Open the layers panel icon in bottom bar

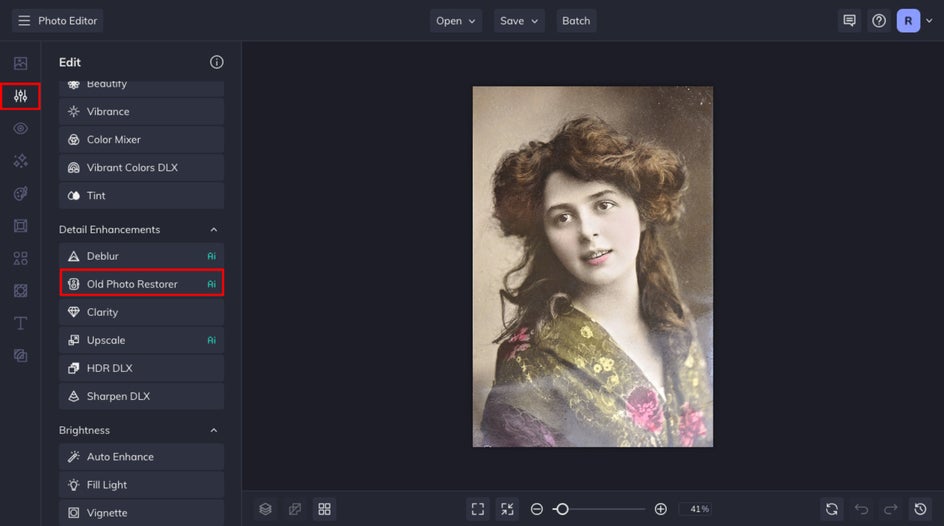[x=266, y=509]
